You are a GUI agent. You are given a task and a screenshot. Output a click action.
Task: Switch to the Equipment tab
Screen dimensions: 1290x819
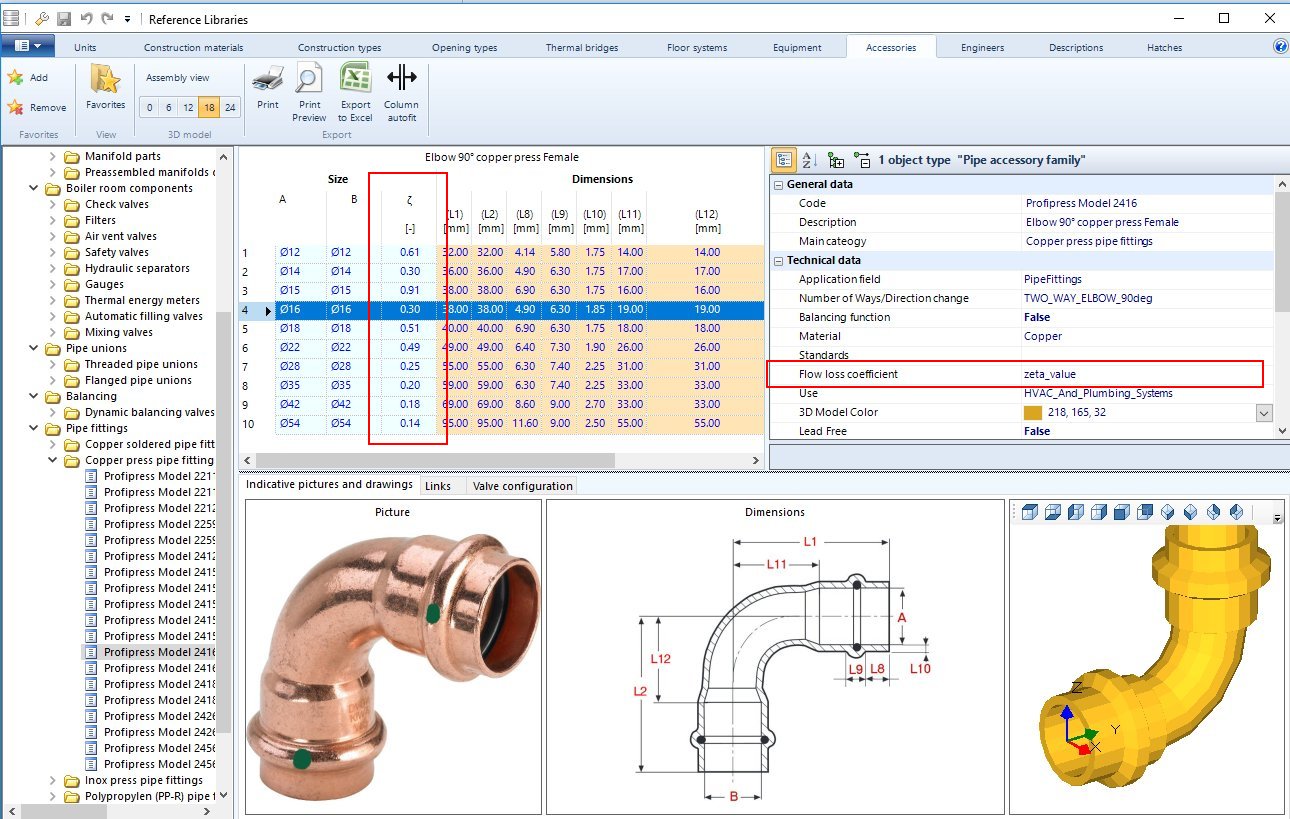[x=797, y=47]
